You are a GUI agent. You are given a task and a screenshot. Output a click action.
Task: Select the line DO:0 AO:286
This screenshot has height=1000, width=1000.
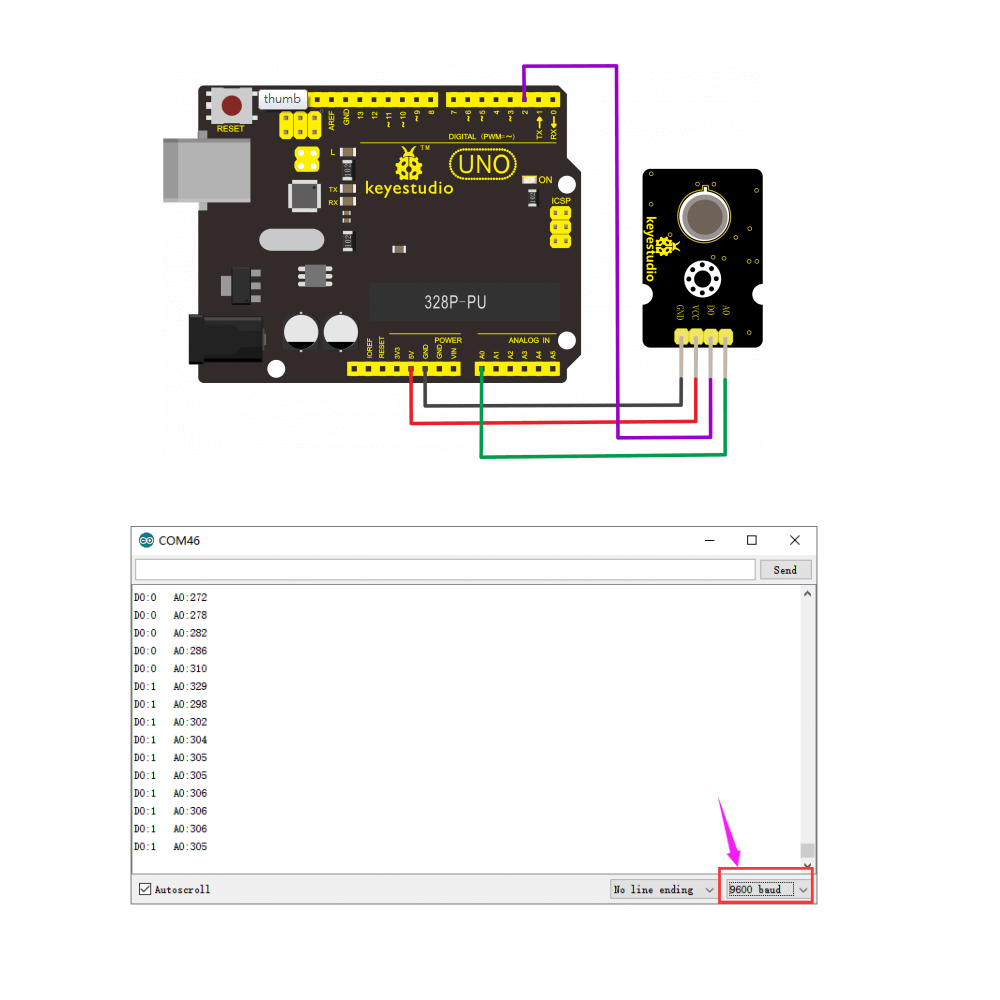pos(170,651)
